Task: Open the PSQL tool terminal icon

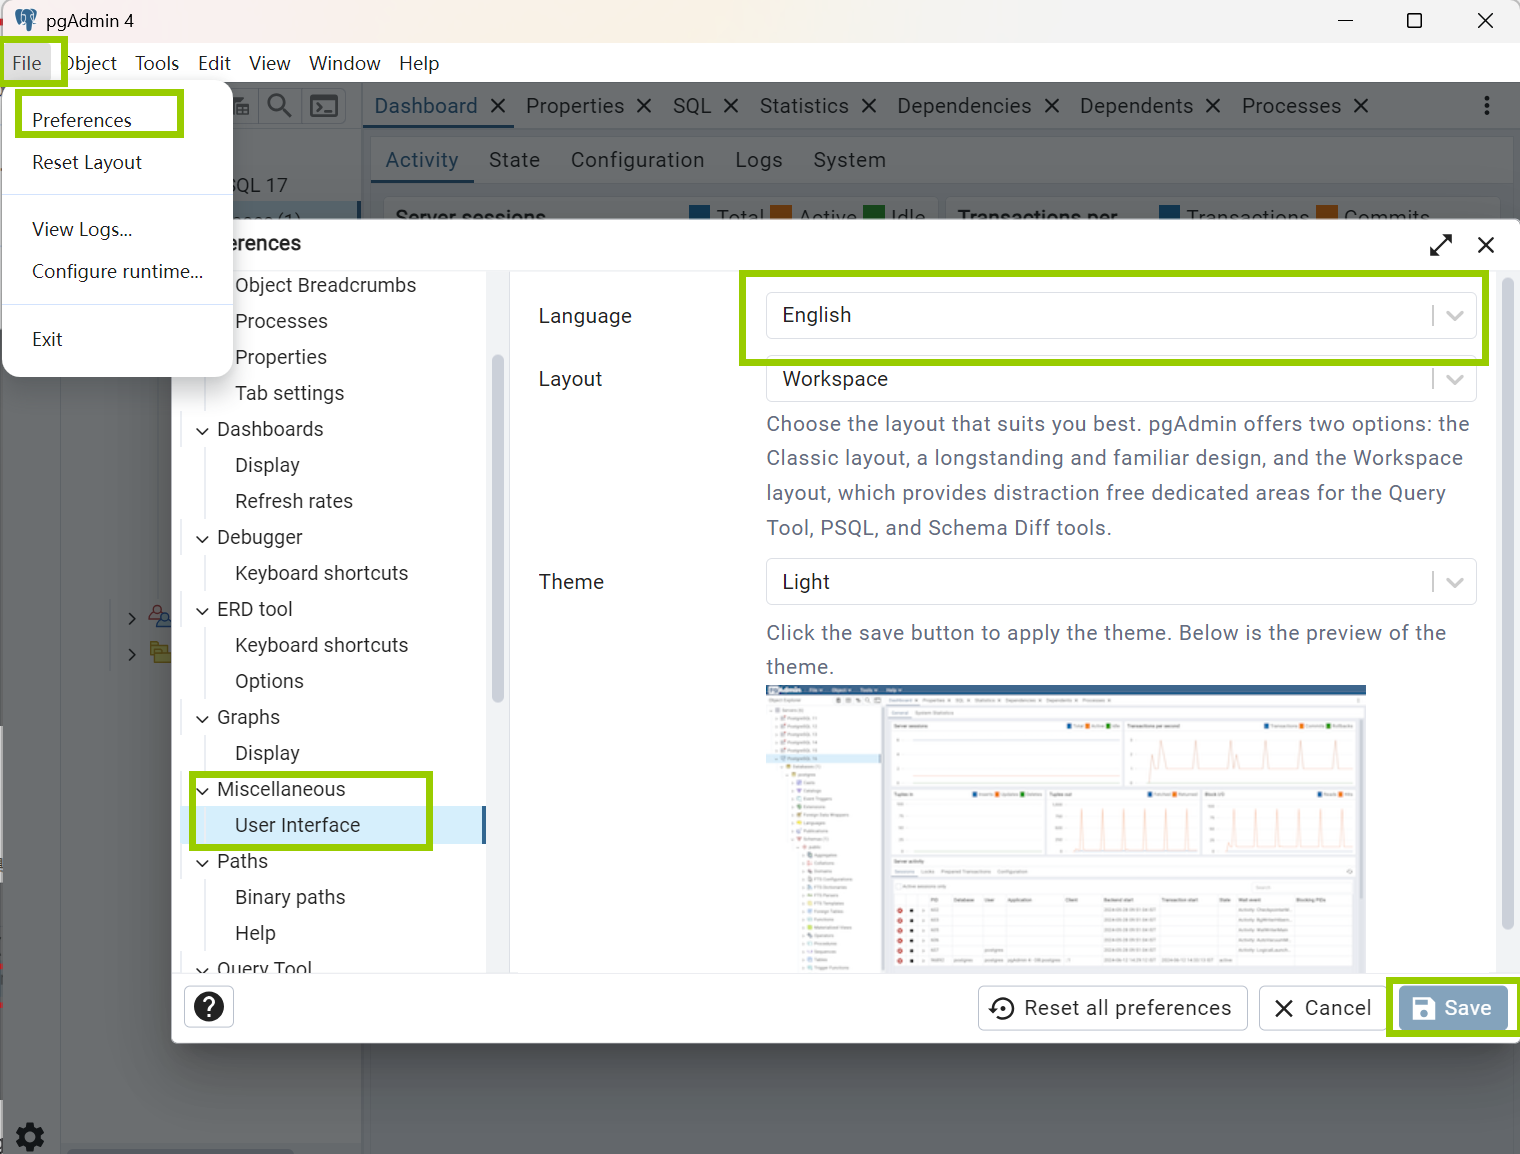Action: coord(324,106)
